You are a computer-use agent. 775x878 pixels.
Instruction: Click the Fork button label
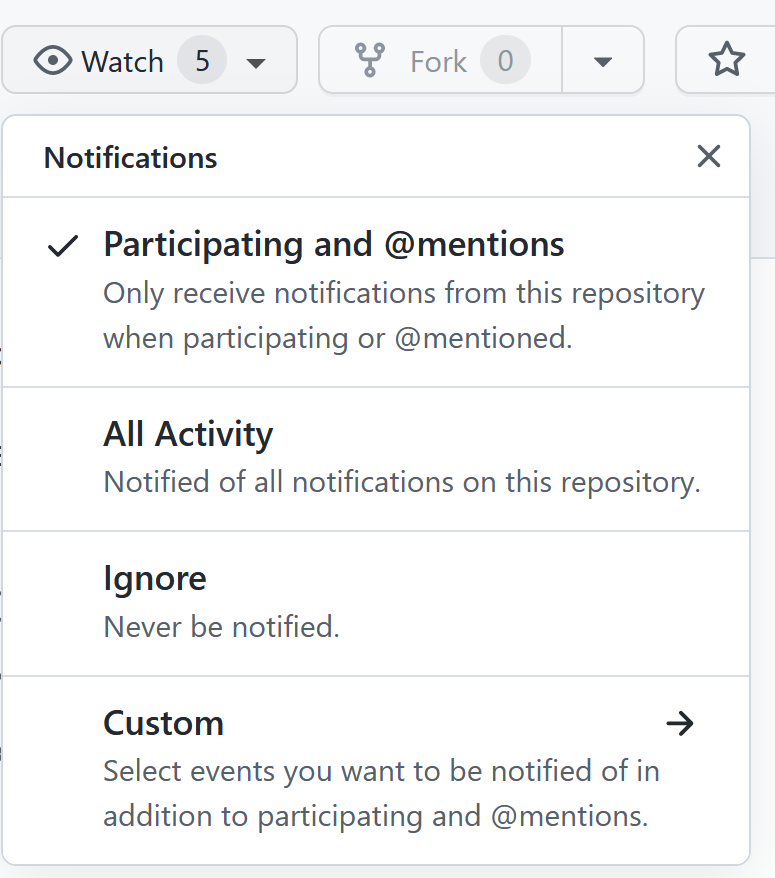pos(438,61)
